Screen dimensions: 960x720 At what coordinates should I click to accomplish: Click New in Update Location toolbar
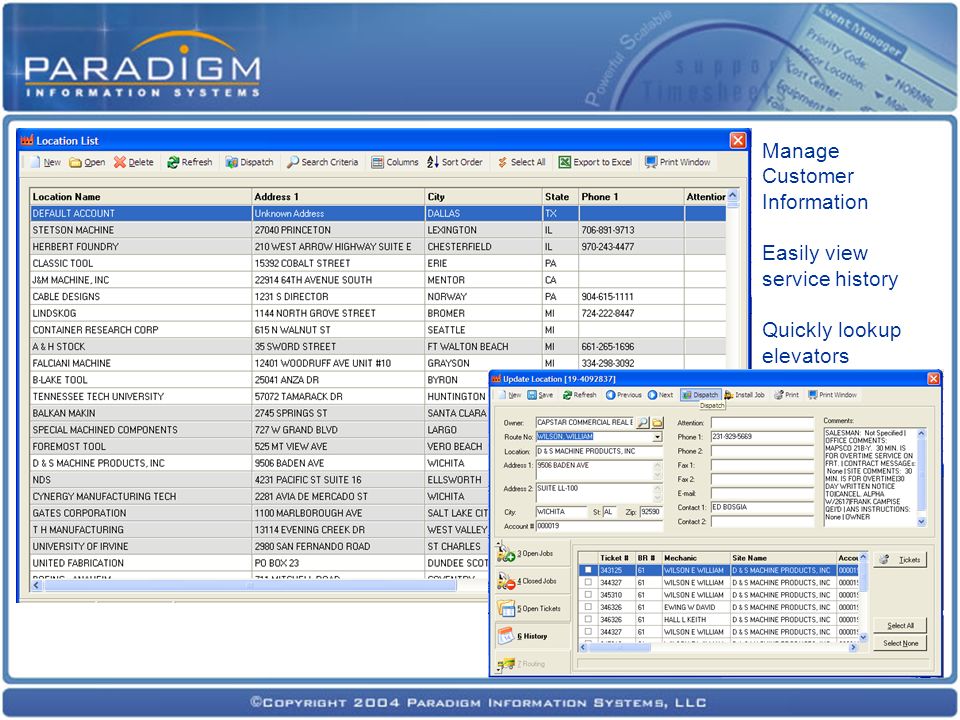pos(509,395)
